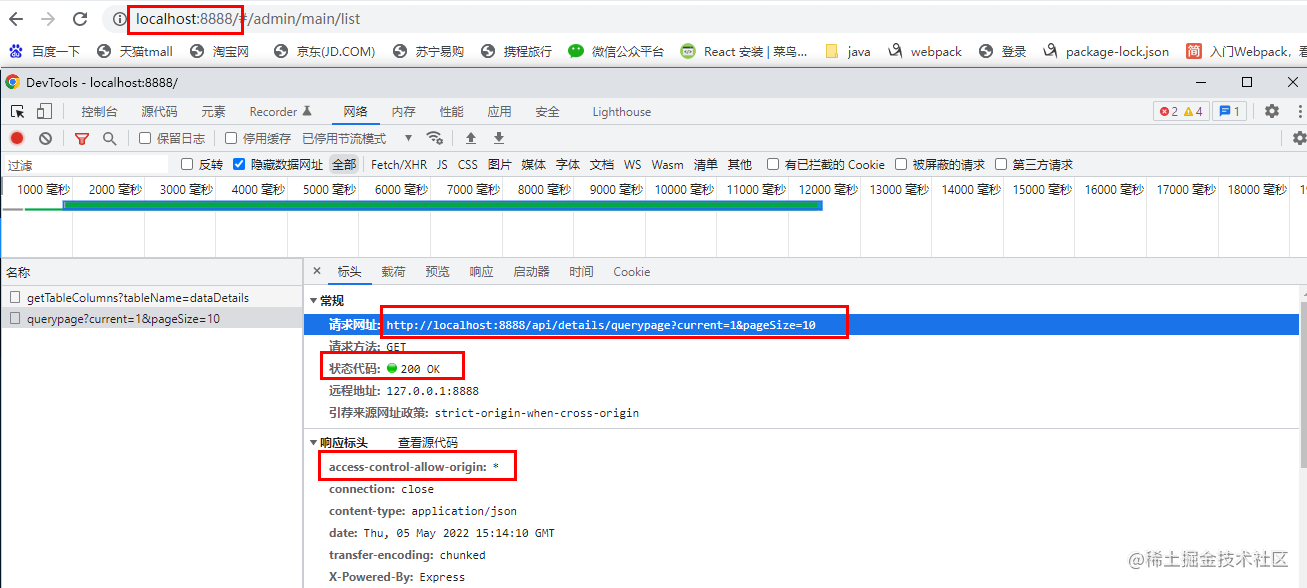Switch to 源代码 panel
Image resolution: width=1307 pixels, height=588 pixels.
pos(159,111)
